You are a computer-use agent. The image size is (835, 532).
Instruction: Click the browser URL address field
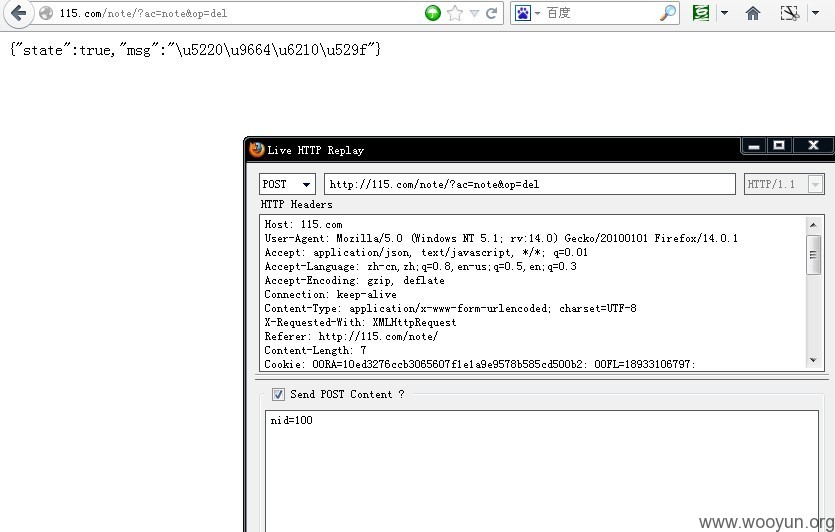(240, 13)
